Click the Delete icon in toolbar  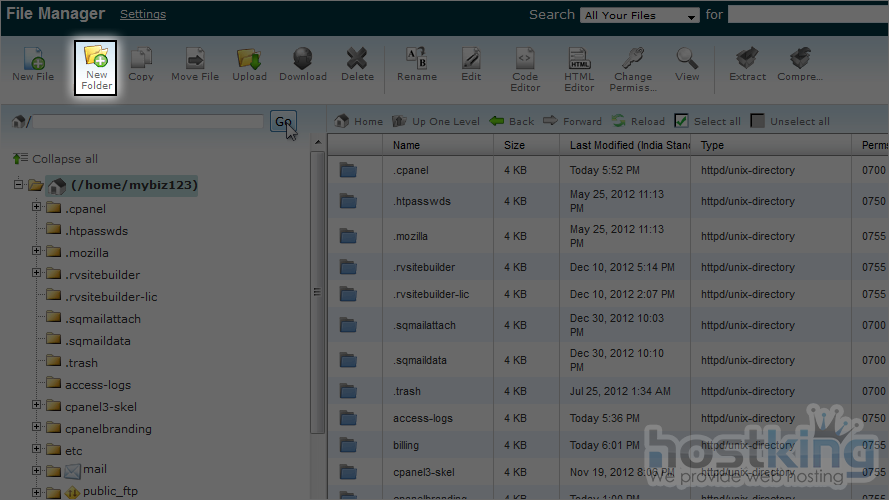click(x=357, y=64)
